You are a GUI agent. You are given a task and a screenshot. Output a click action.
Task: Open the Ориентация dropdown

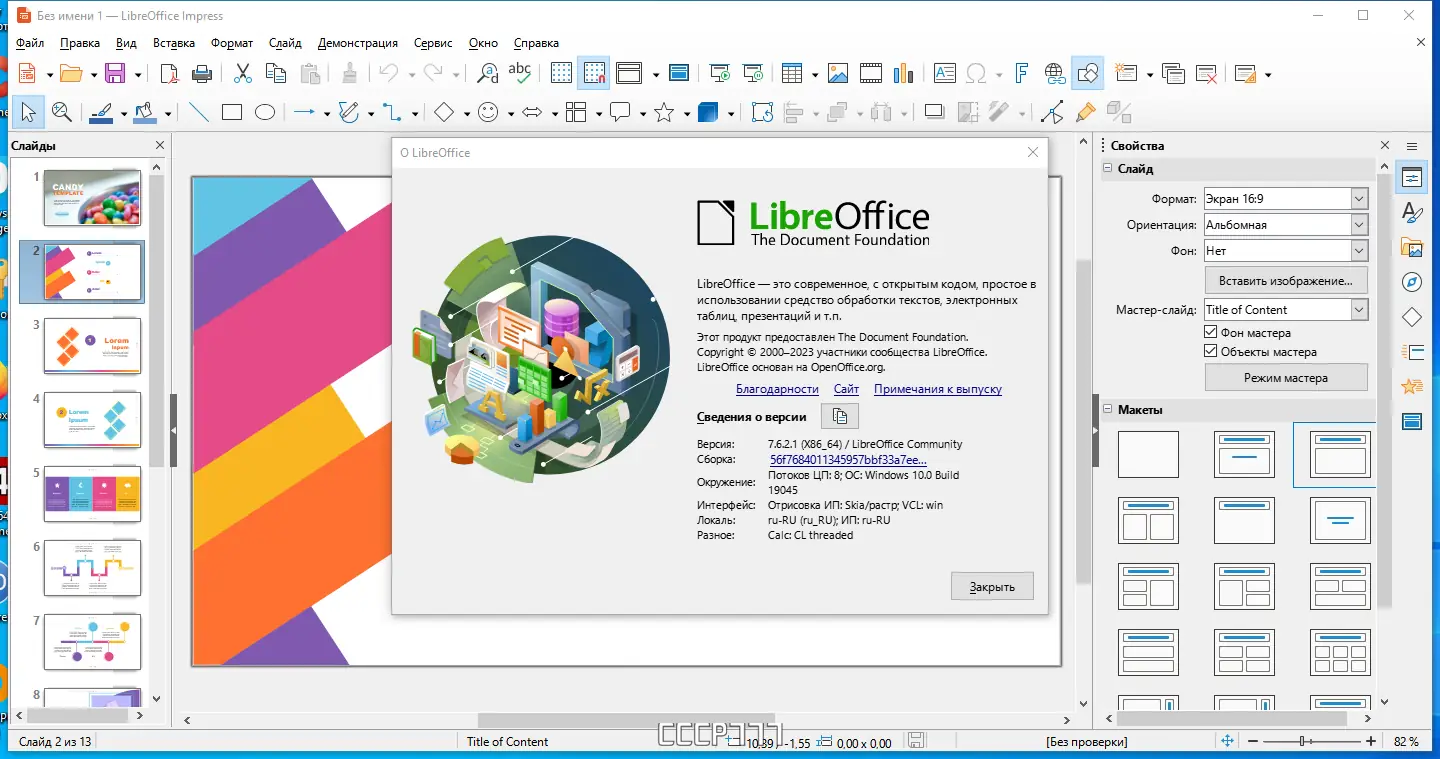pyautogui.click(x=1285, y=225)
